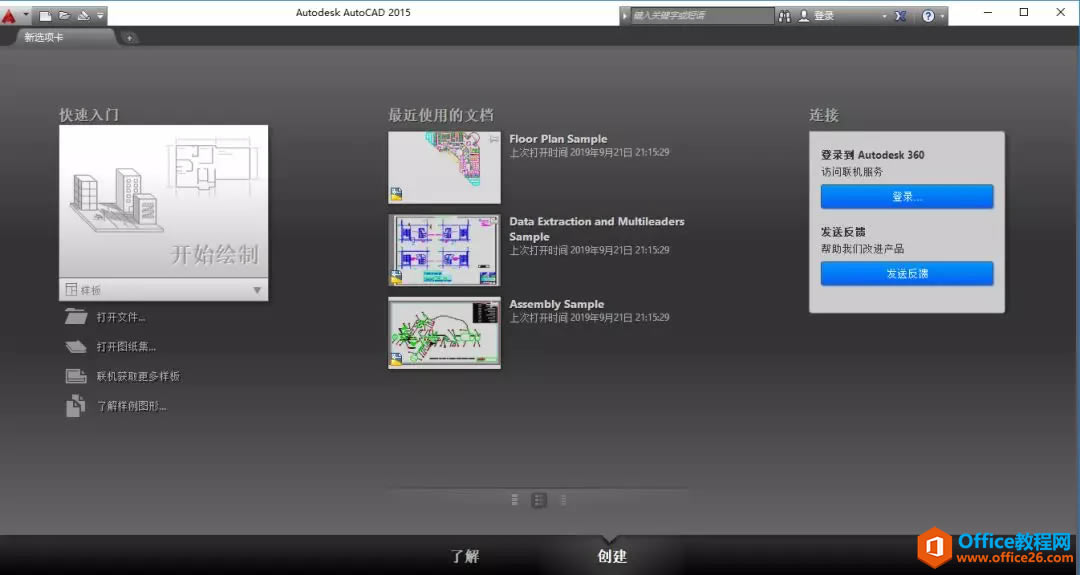This screenshot has width=1080, height=575.
Task: Open the 登录 sign-in dropdown arrow
Action: click(884, 16)
